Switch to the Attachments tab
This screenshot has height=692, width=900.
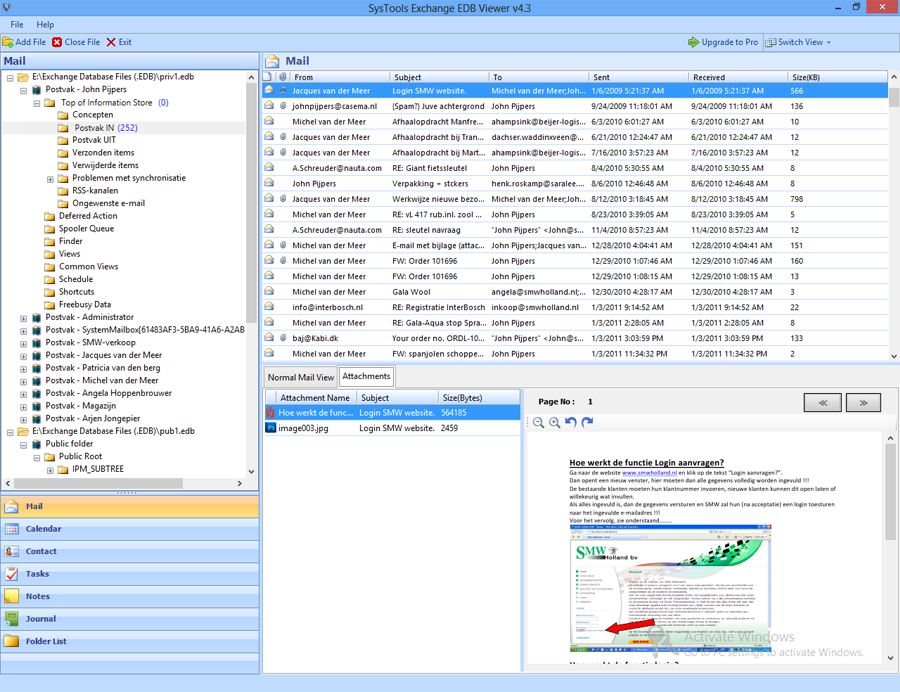pyautogui.click(x=366, y=376)
